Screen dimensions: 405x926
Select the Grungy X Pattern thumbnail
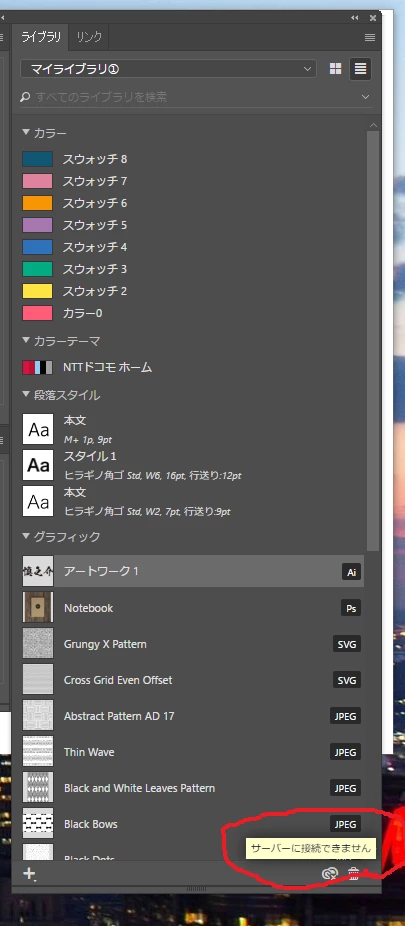(38, 644)
